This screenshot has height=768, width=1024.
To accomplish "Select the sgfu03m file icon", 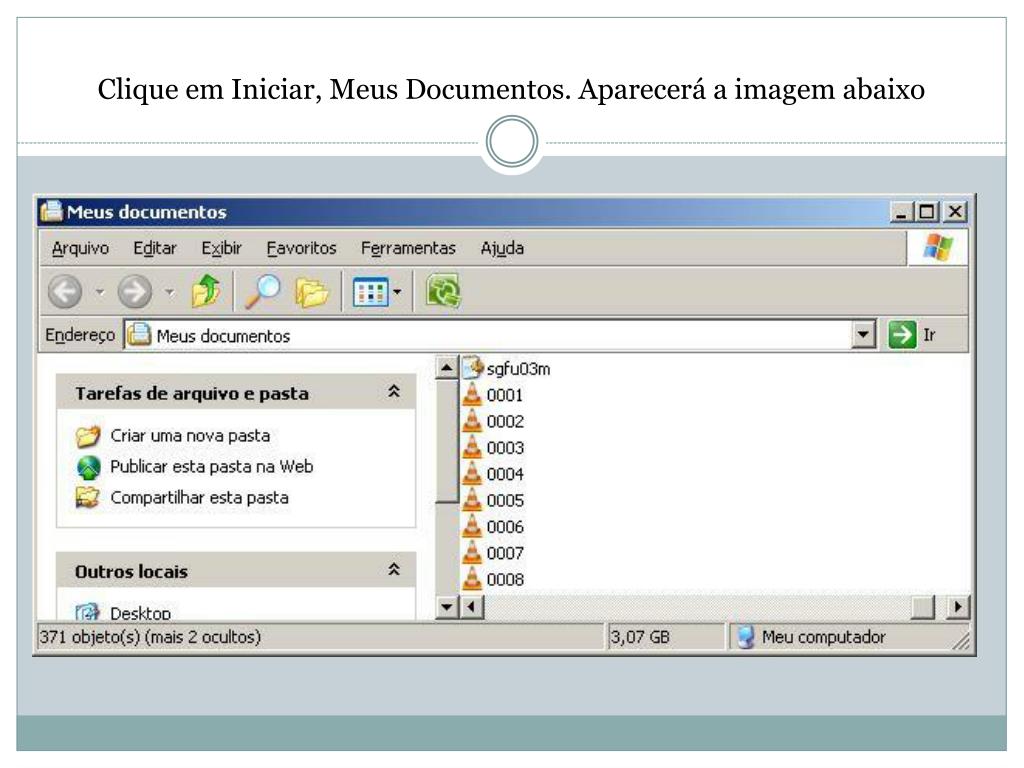I will (472, 368).
